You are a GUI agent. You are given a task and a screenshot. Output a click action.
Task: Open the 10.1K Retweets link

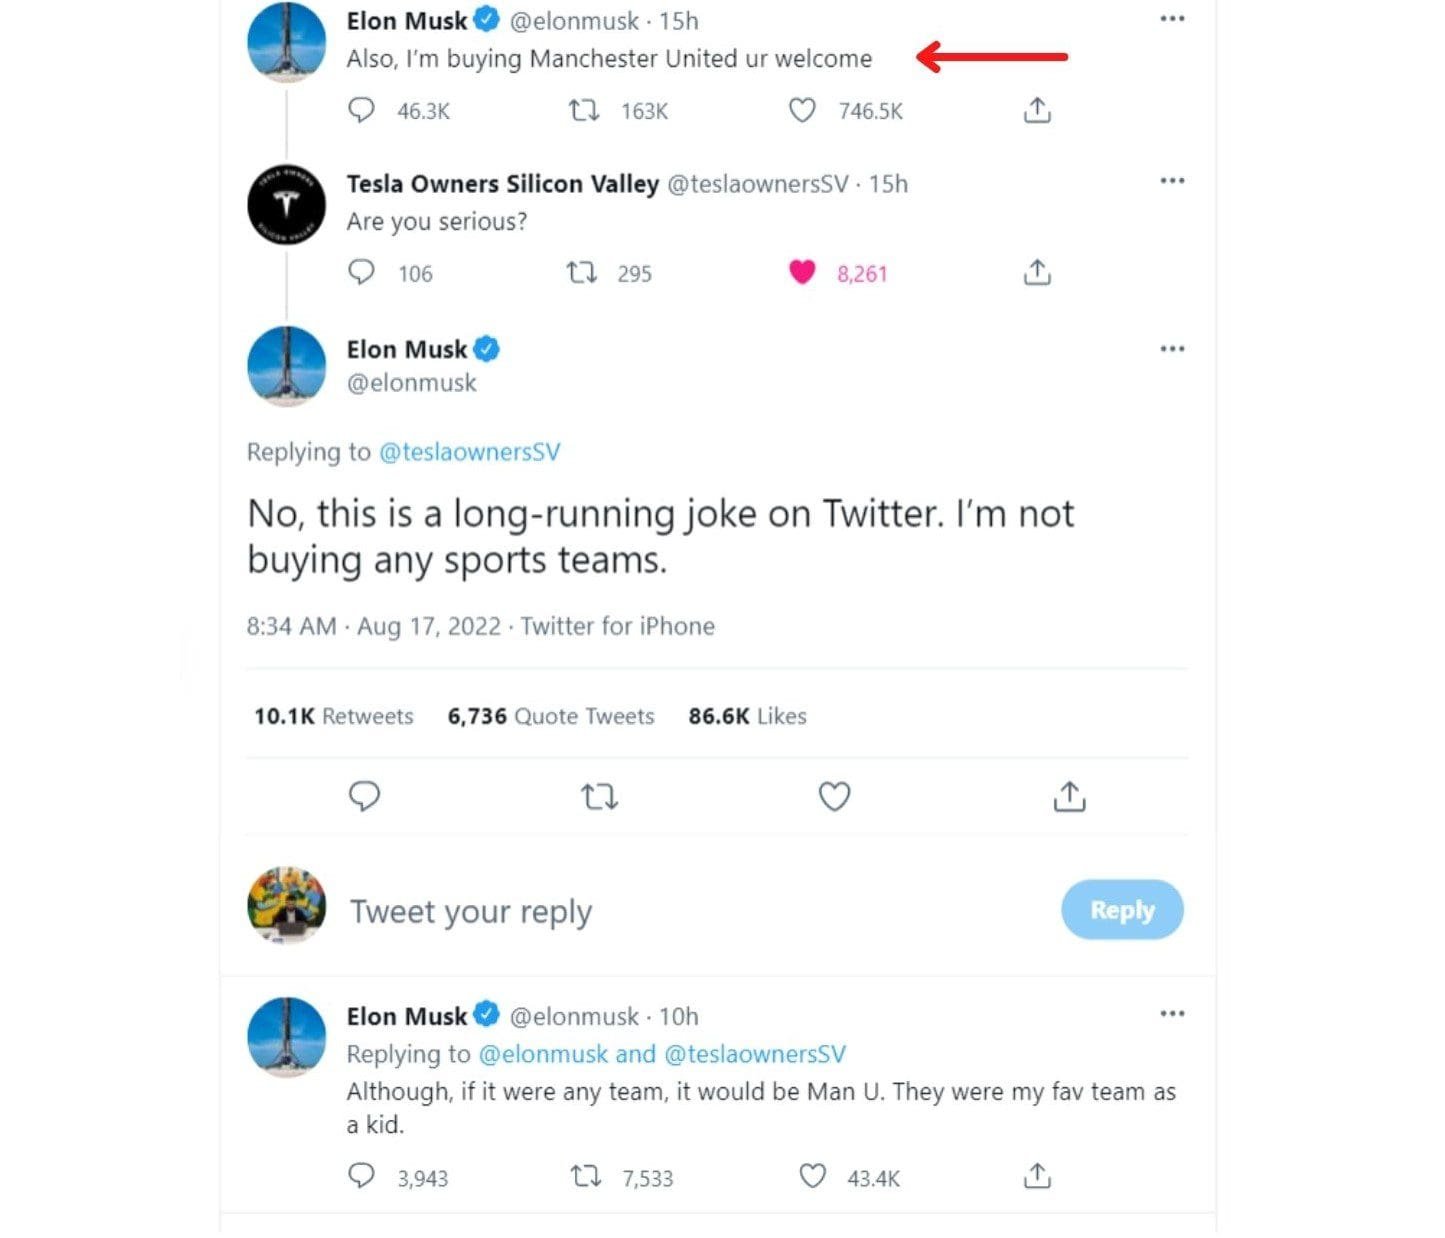pos(333,716)
